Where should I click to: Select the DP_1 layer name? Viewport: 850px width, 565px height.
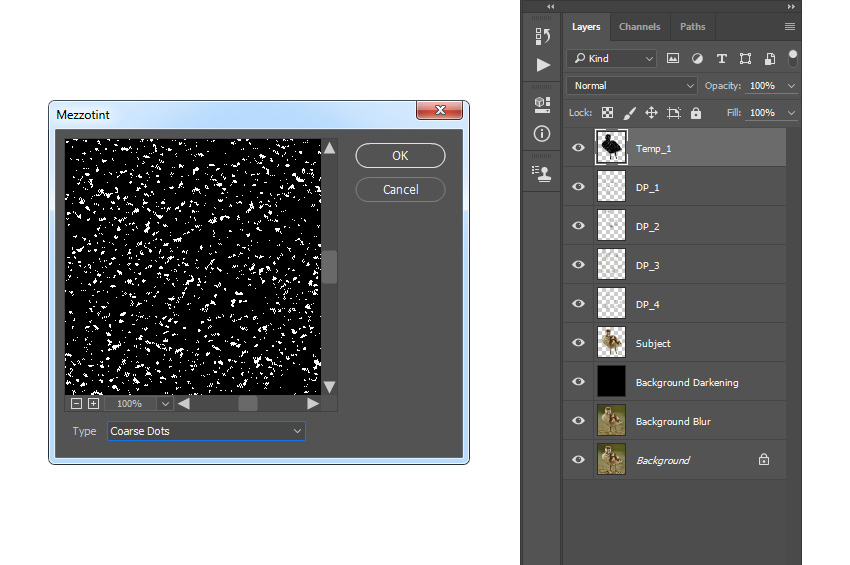tap(648, 188)
